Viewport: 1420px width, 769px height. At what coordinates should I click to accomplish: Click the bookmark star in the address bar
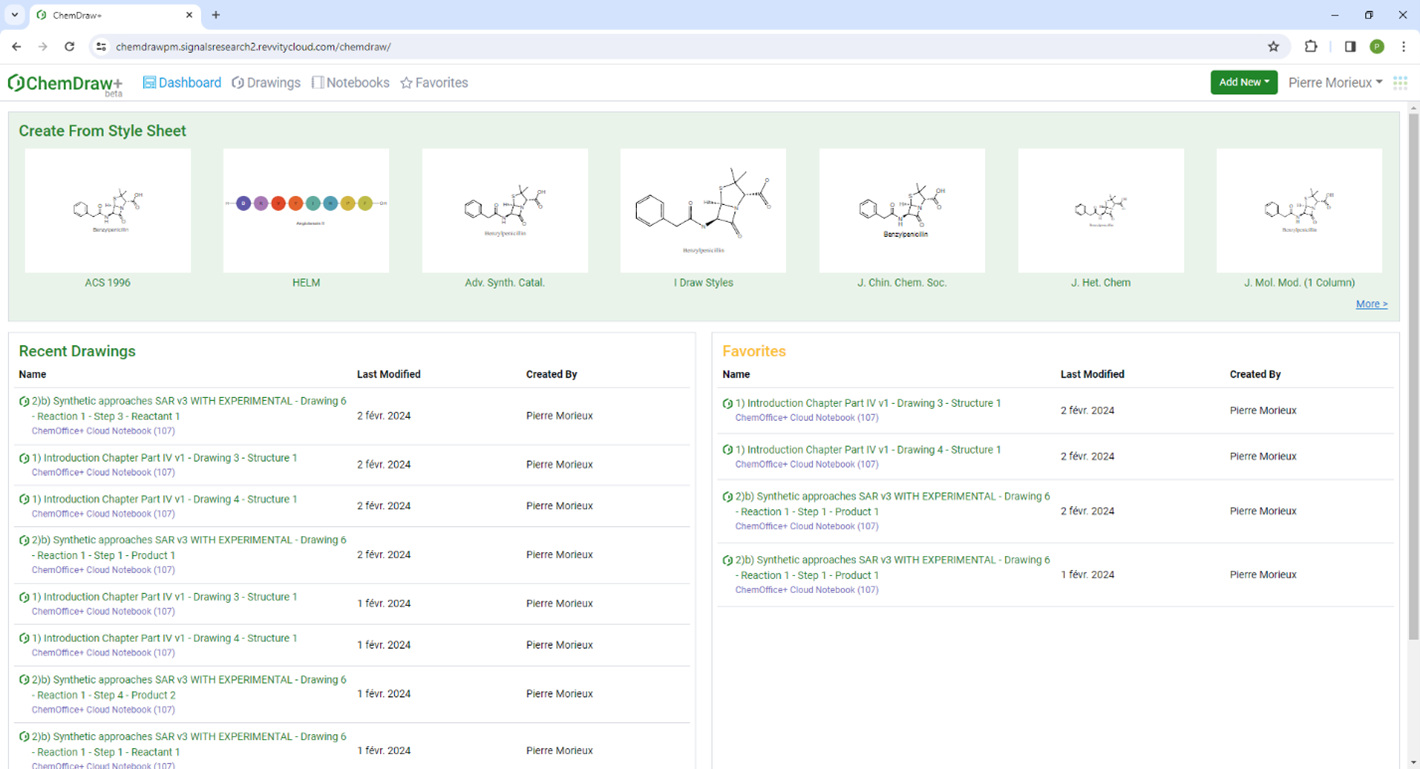[1274, 46]
